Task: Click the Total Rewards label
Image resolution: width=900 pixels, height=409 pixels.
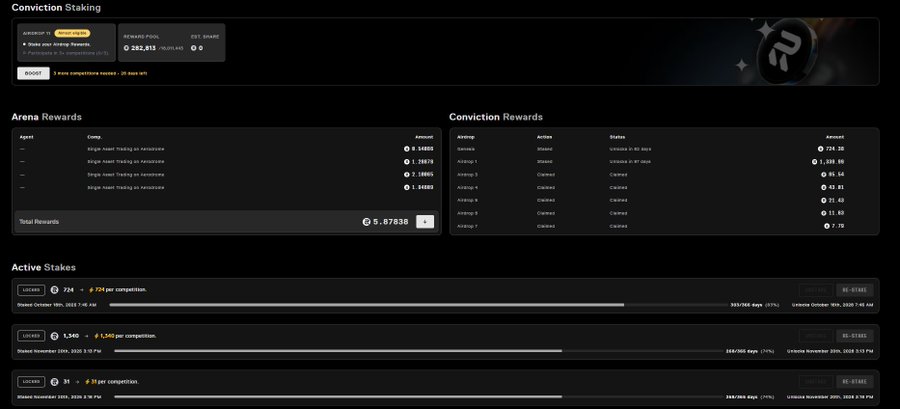Action: 39,221
